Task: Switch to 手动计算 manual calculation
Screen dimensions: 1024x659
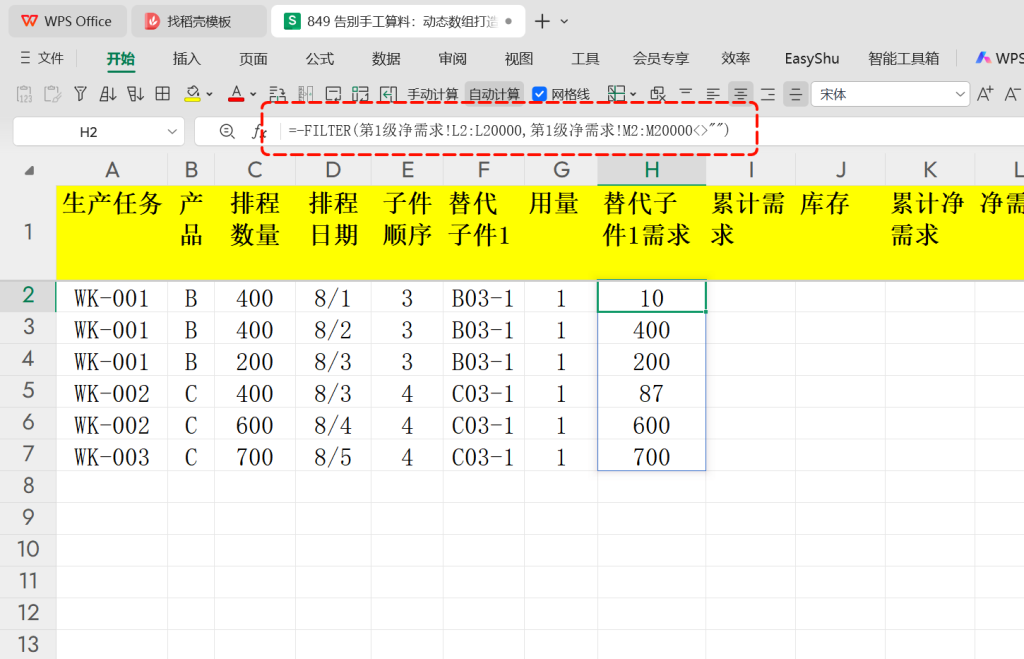Action: pos(432,95)
